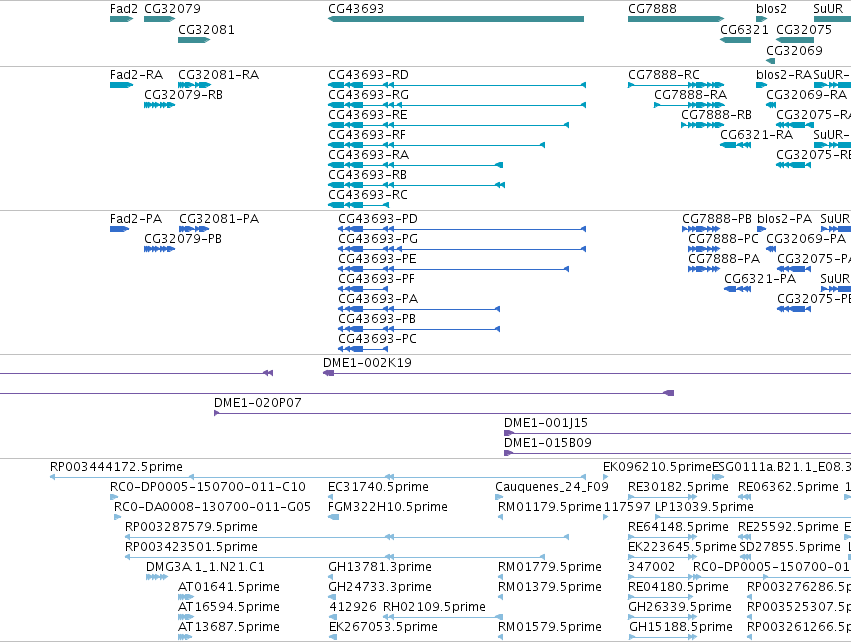Select protein Fad2-PA
The height and width of the screenshot is (642, 851).
pos(136,219)
